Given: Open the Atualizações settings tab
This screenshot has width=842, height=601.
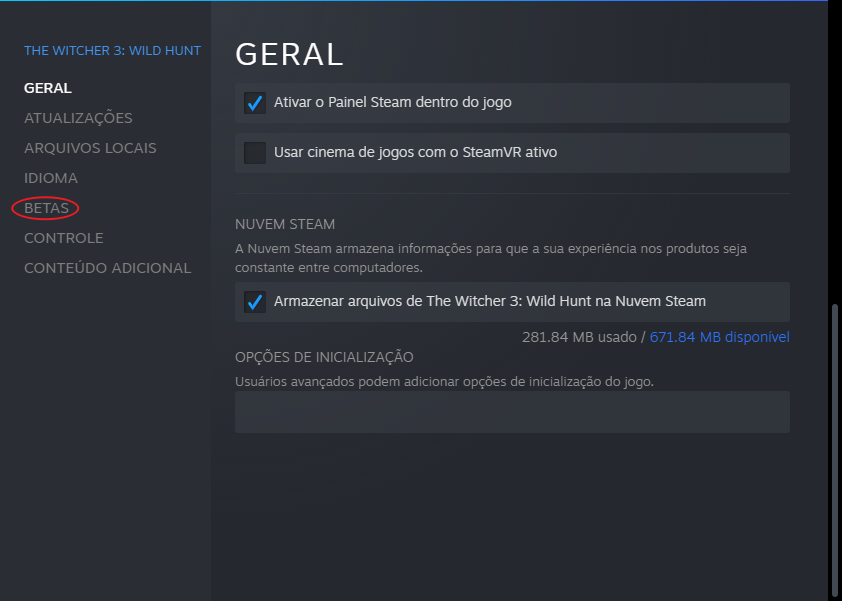Looking at the screenshot, I should [78, 118].
